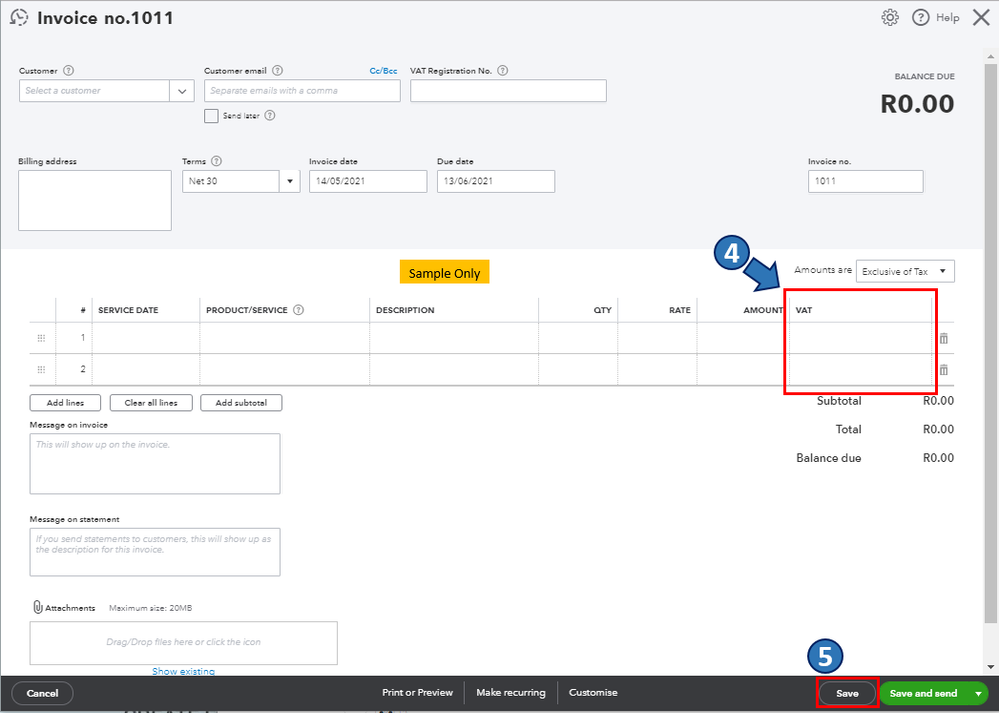Image resolution: width=999 pixels, height=713 pixels.
Task: Click the Add subtotal button
Action: 241,403
